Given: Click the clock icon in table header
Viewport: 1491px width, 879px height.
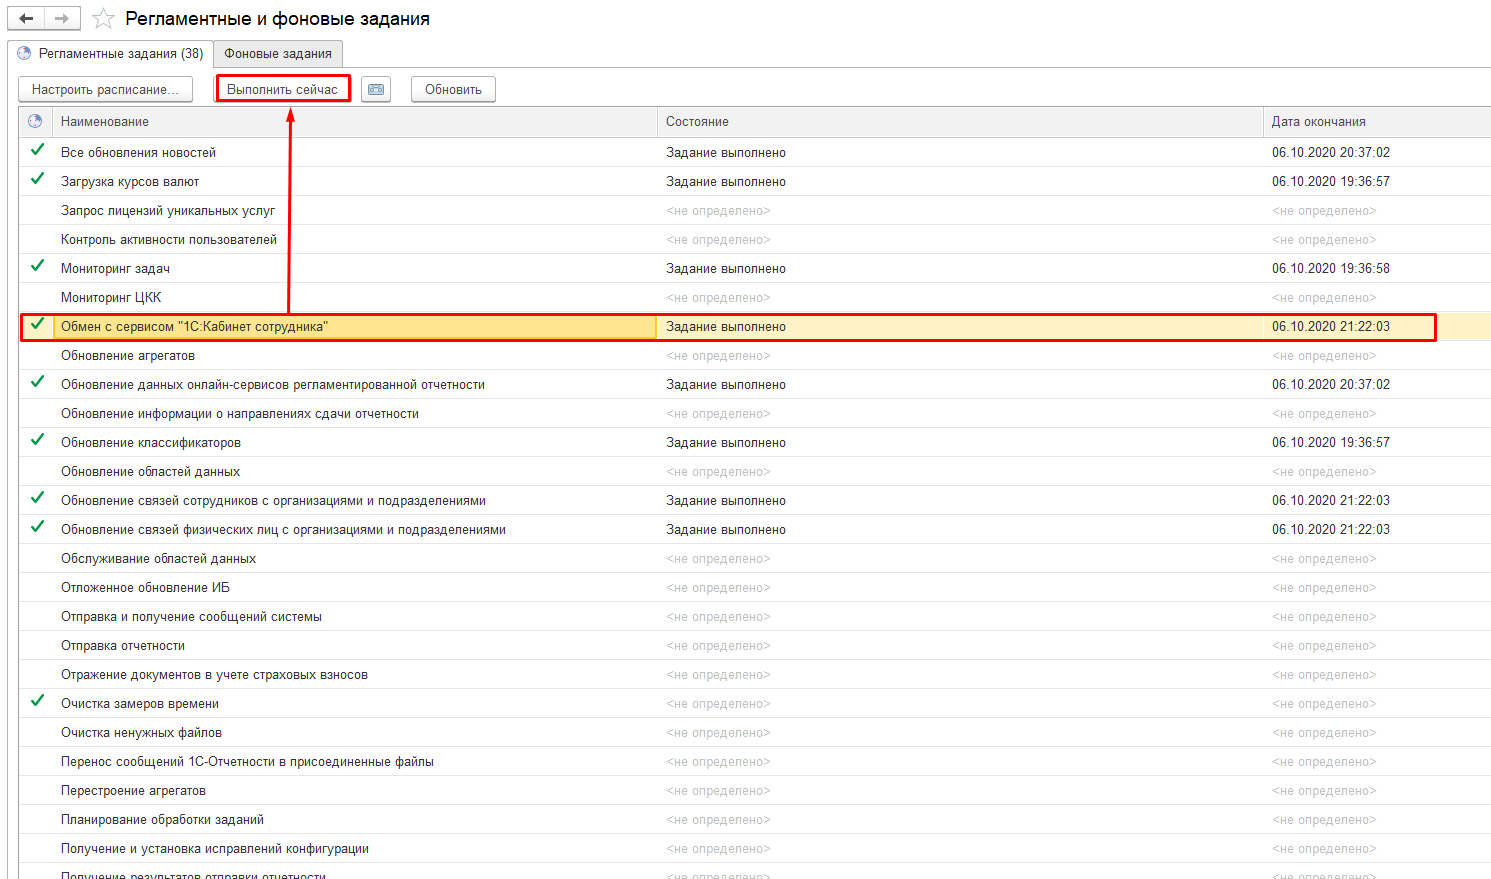Looking at the screenshot, I should (35, 121).
